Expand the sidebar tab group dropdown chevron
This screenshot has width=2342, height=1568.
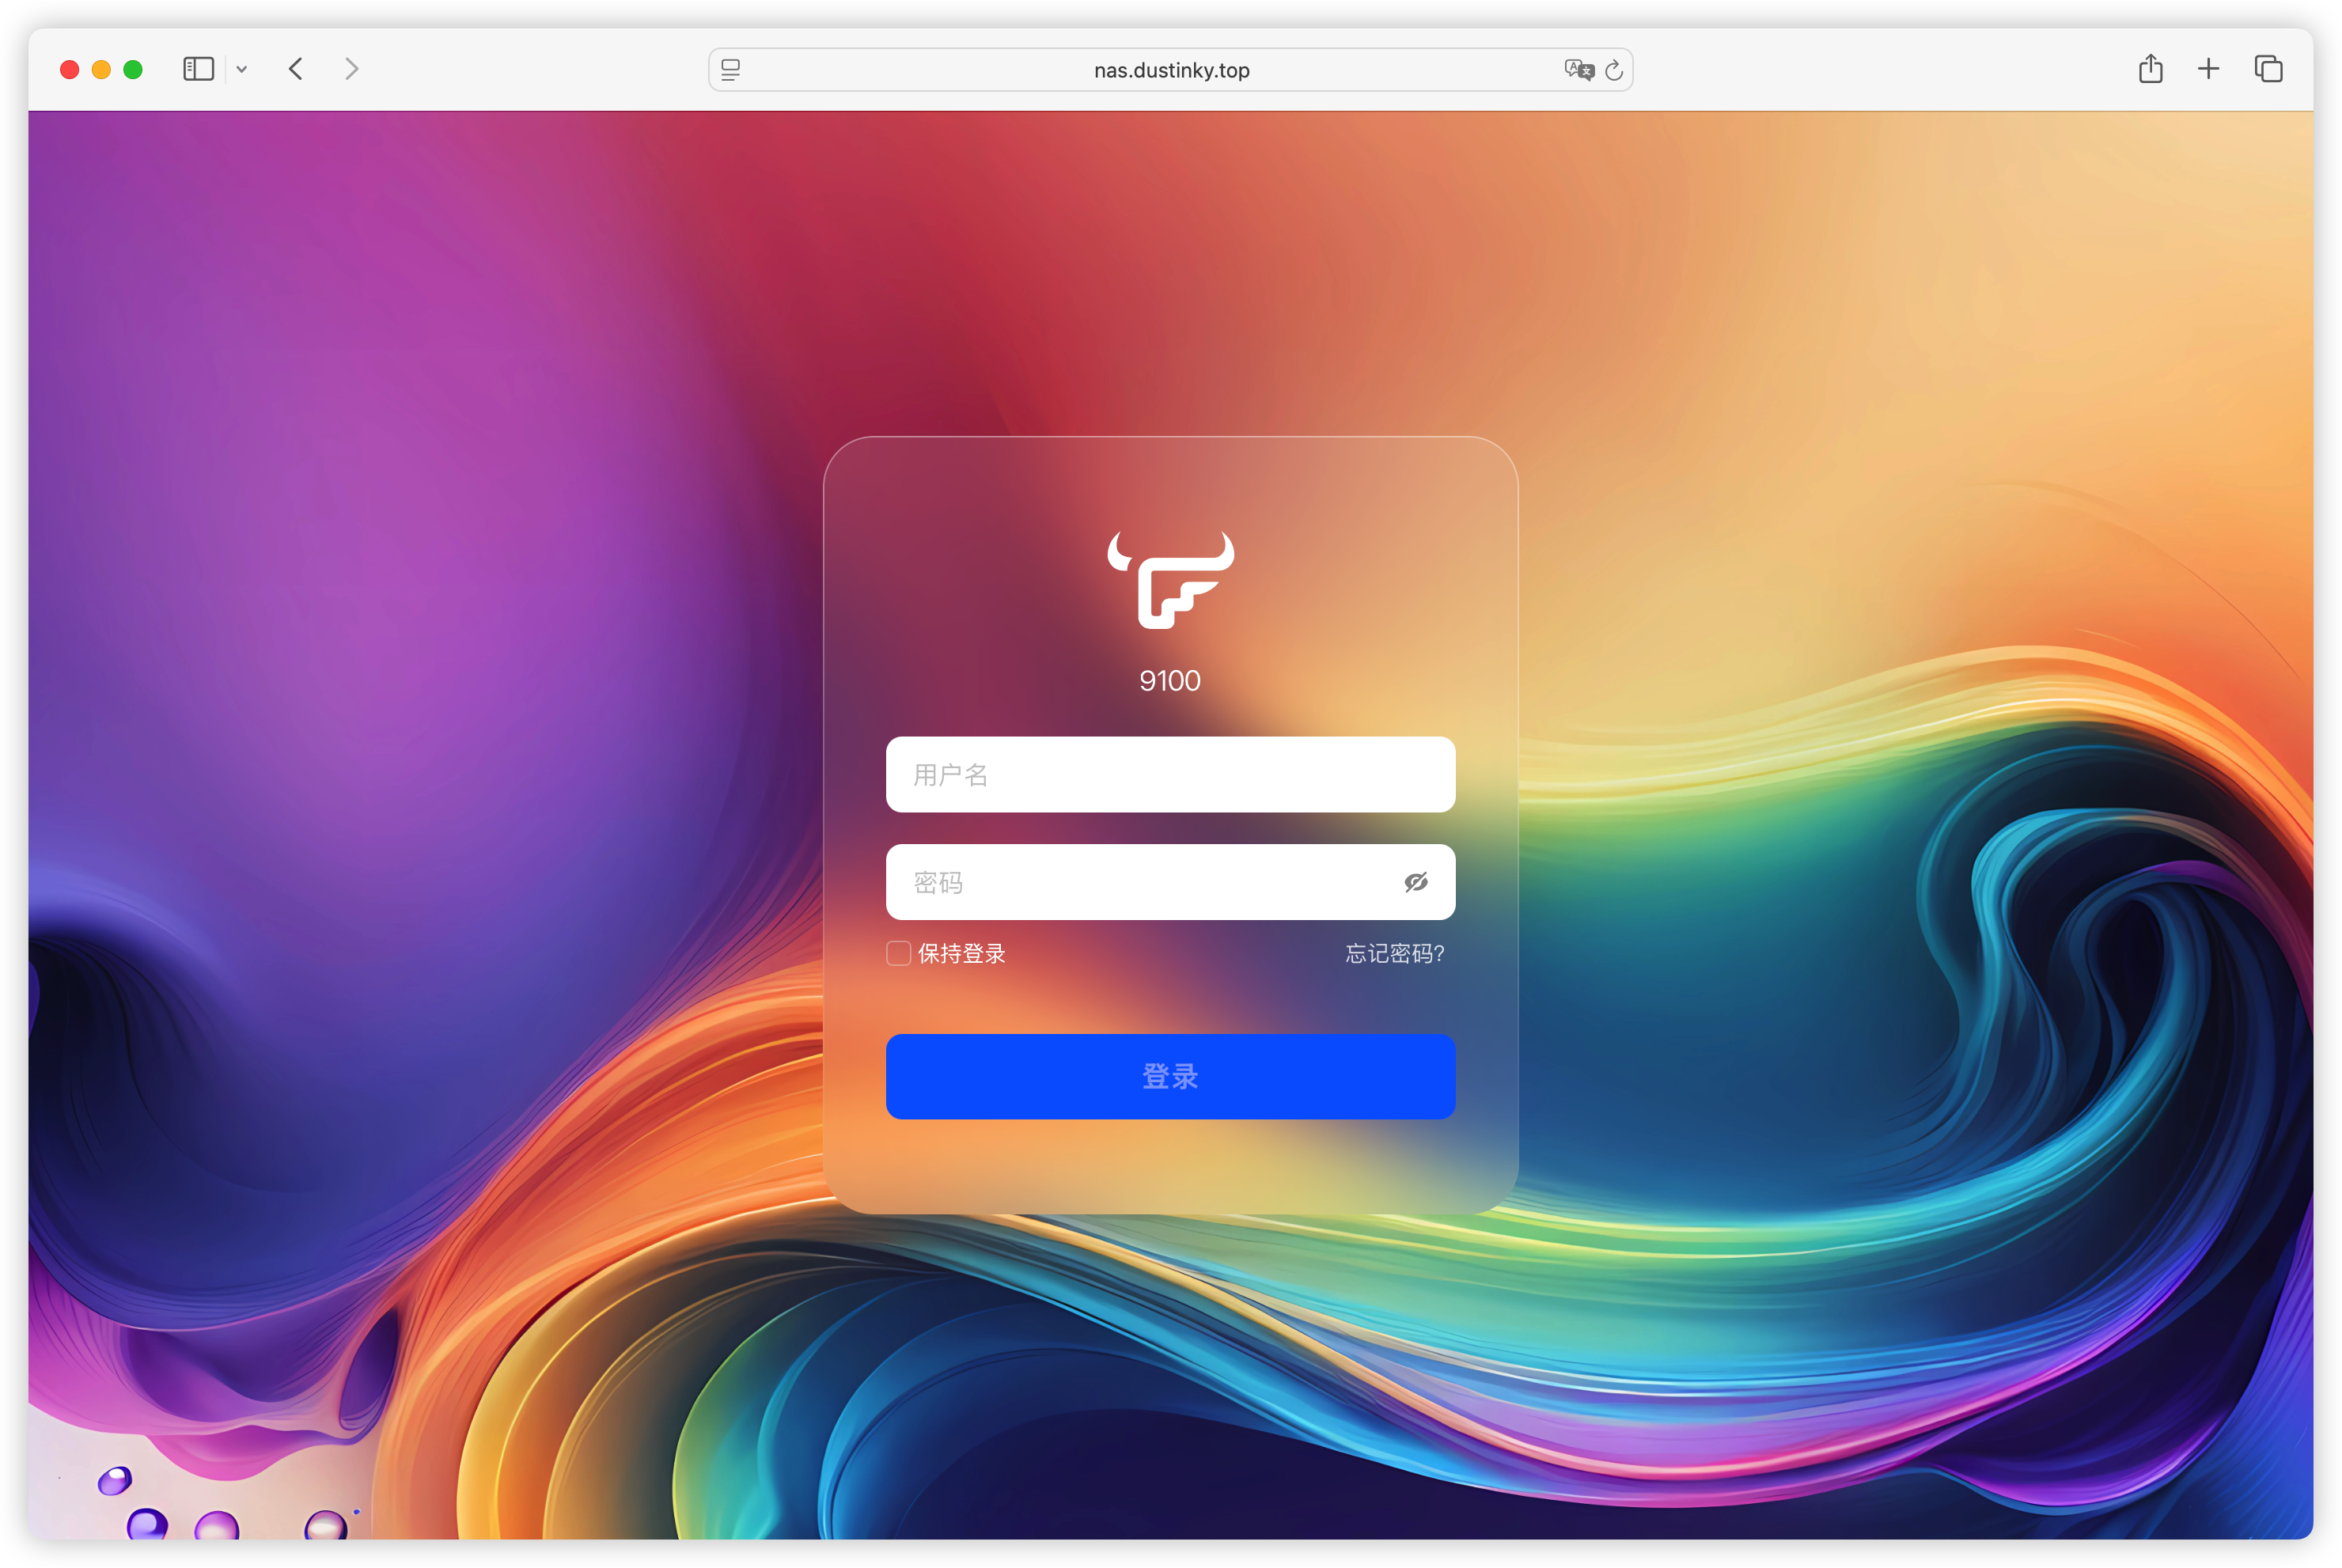pyautogui.click(x=242, y=70)
